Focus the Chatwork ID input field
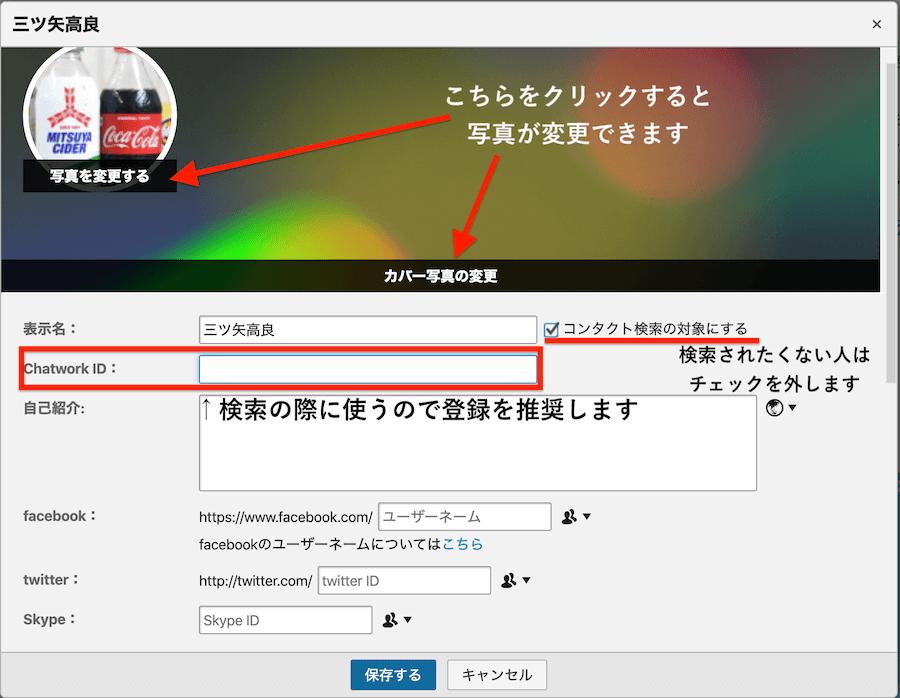The height and width of the screenshot is (698, 900). pos(368,369)
